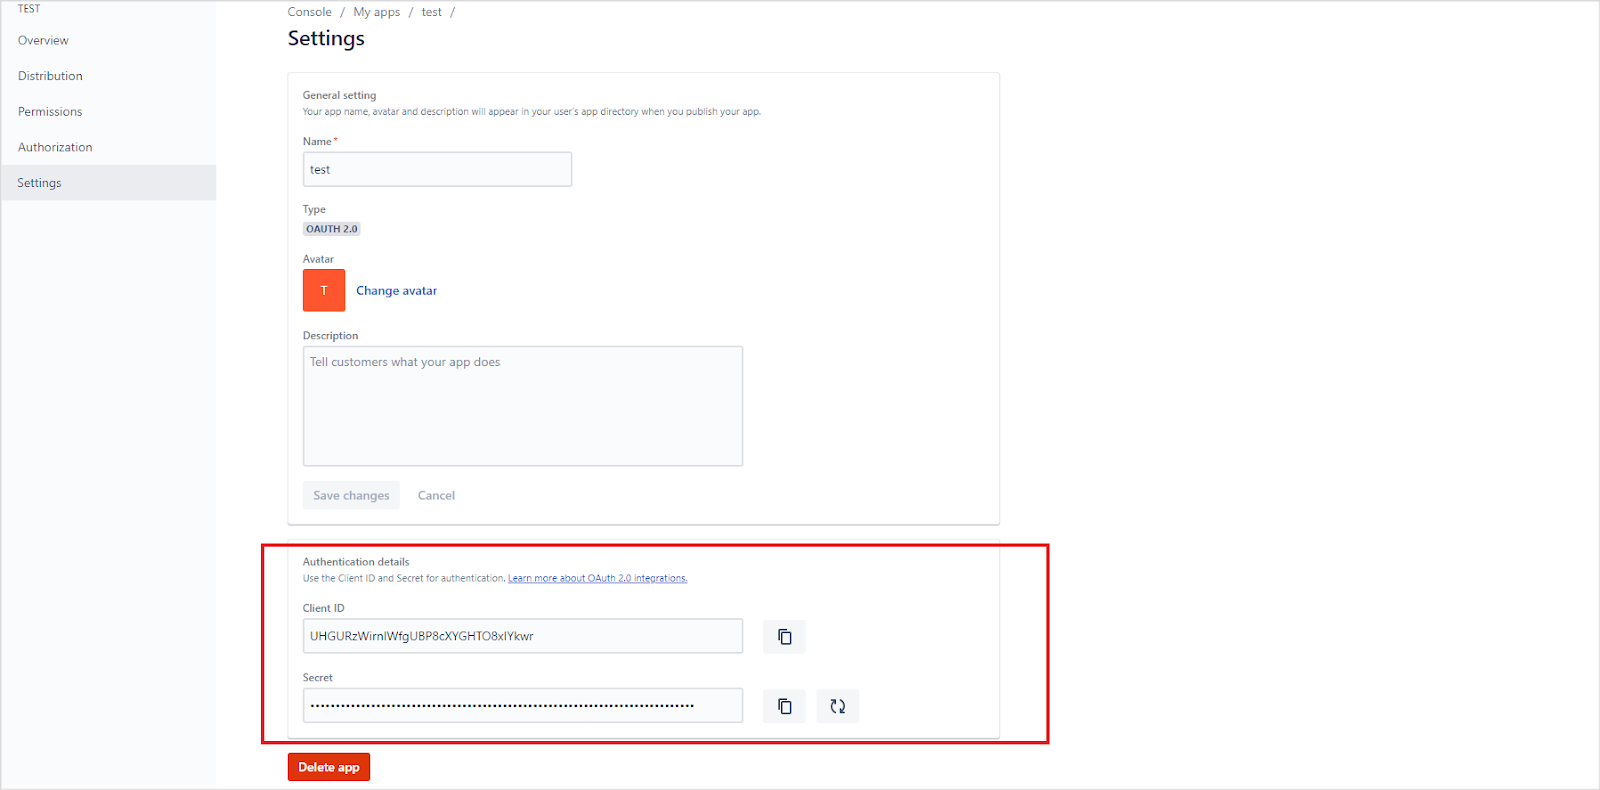Click the Console breadcrumb link
Viewport: 1600px width, 790px height.
pyautogui.click(x=309, y=12)
